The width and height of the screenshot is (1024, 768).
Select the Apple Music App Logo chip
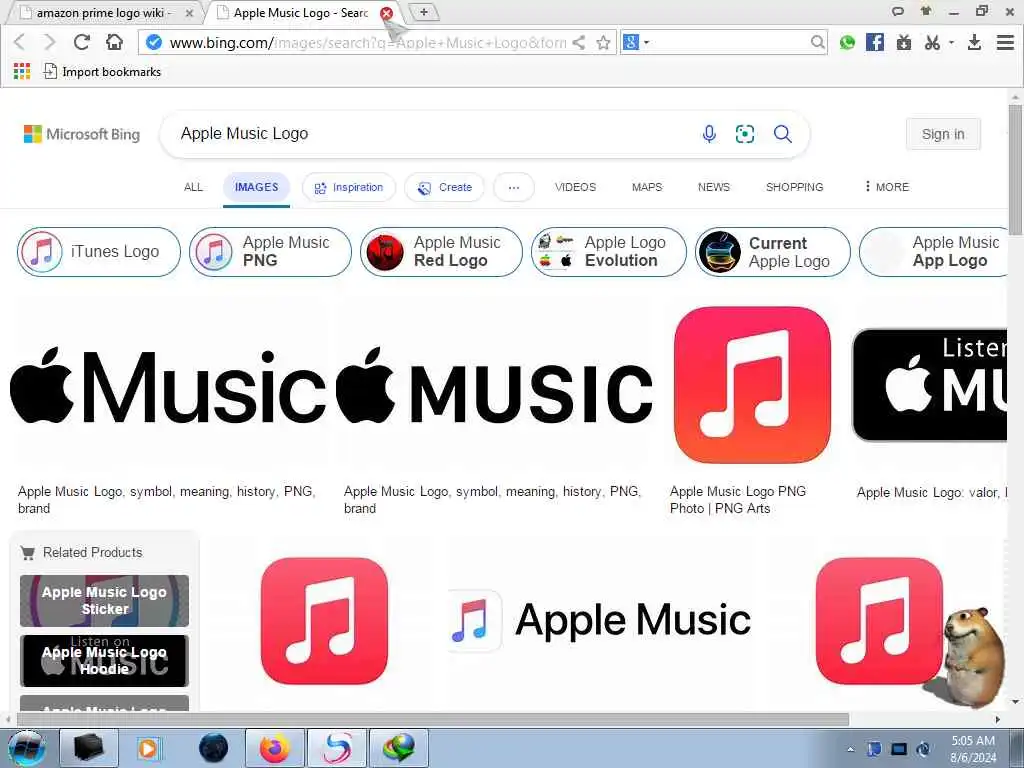tap(934, 251)
